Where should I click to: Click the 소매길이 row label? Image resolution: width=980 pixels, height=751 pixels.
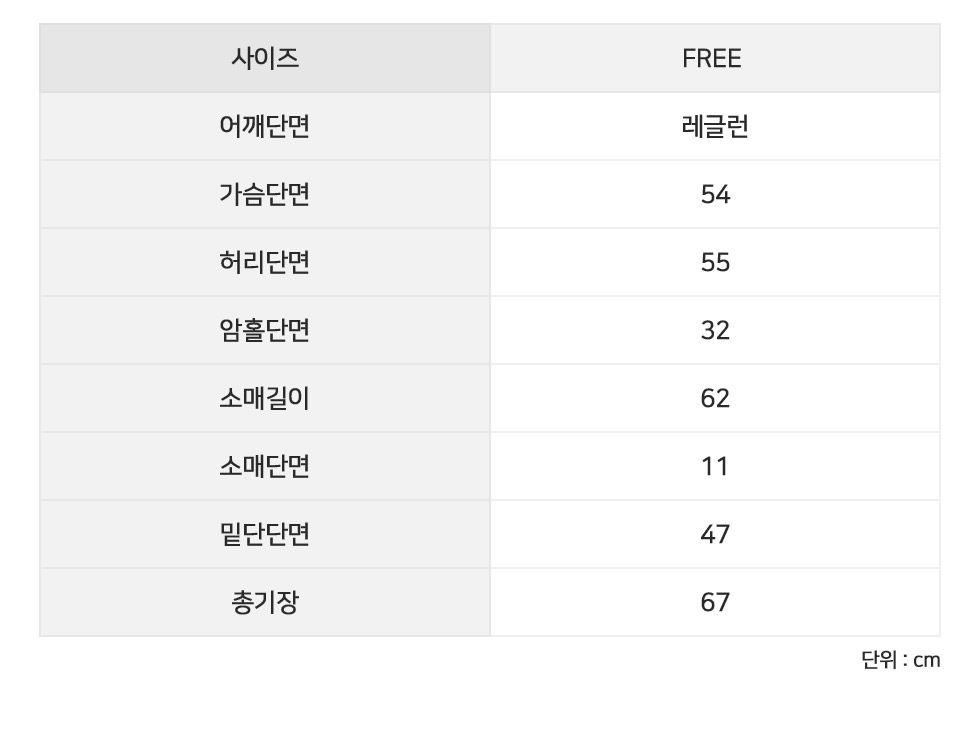coord(264,398)
